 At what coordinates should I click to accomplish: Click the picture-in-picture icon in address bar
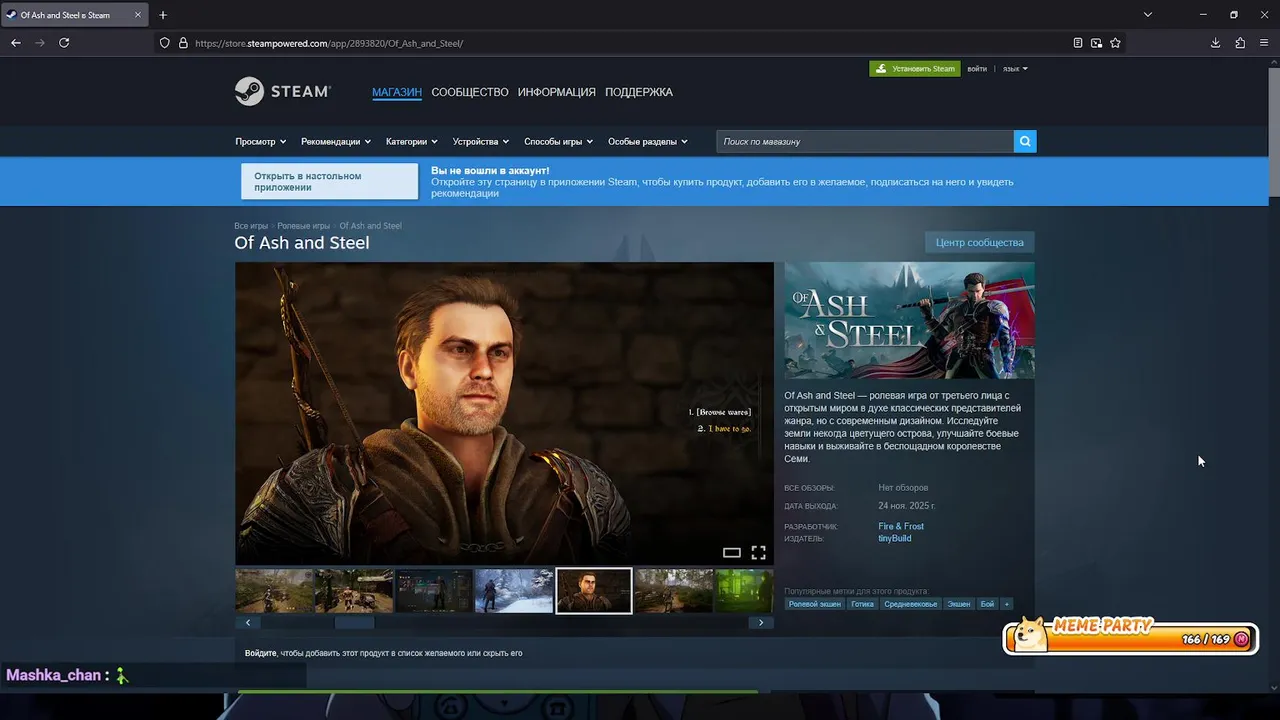point(1096,43)
